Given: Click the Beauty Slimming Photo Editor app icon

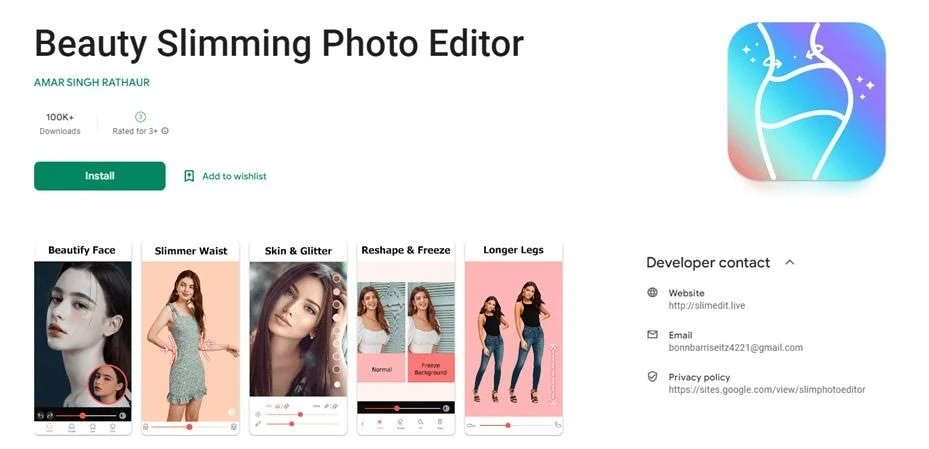Looking at the screenshot, I should [806, 101].
